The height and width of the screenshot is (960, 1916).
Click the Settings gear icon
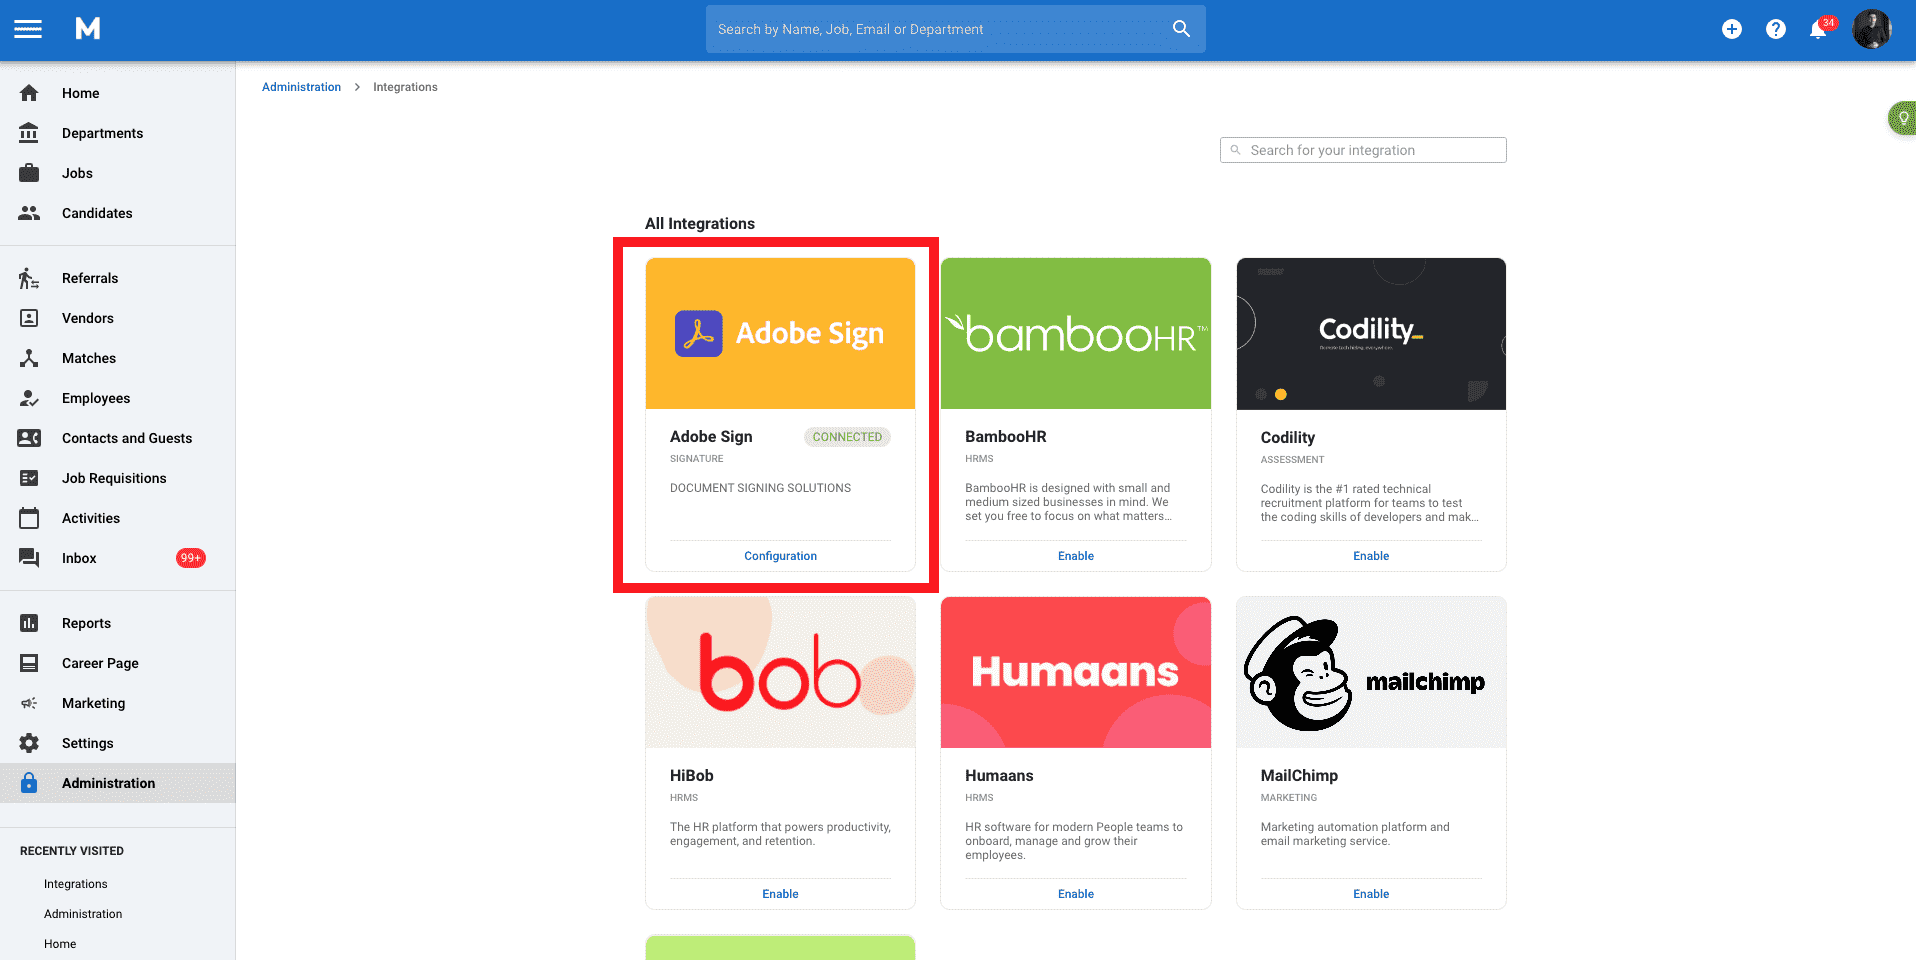[29, 743]
